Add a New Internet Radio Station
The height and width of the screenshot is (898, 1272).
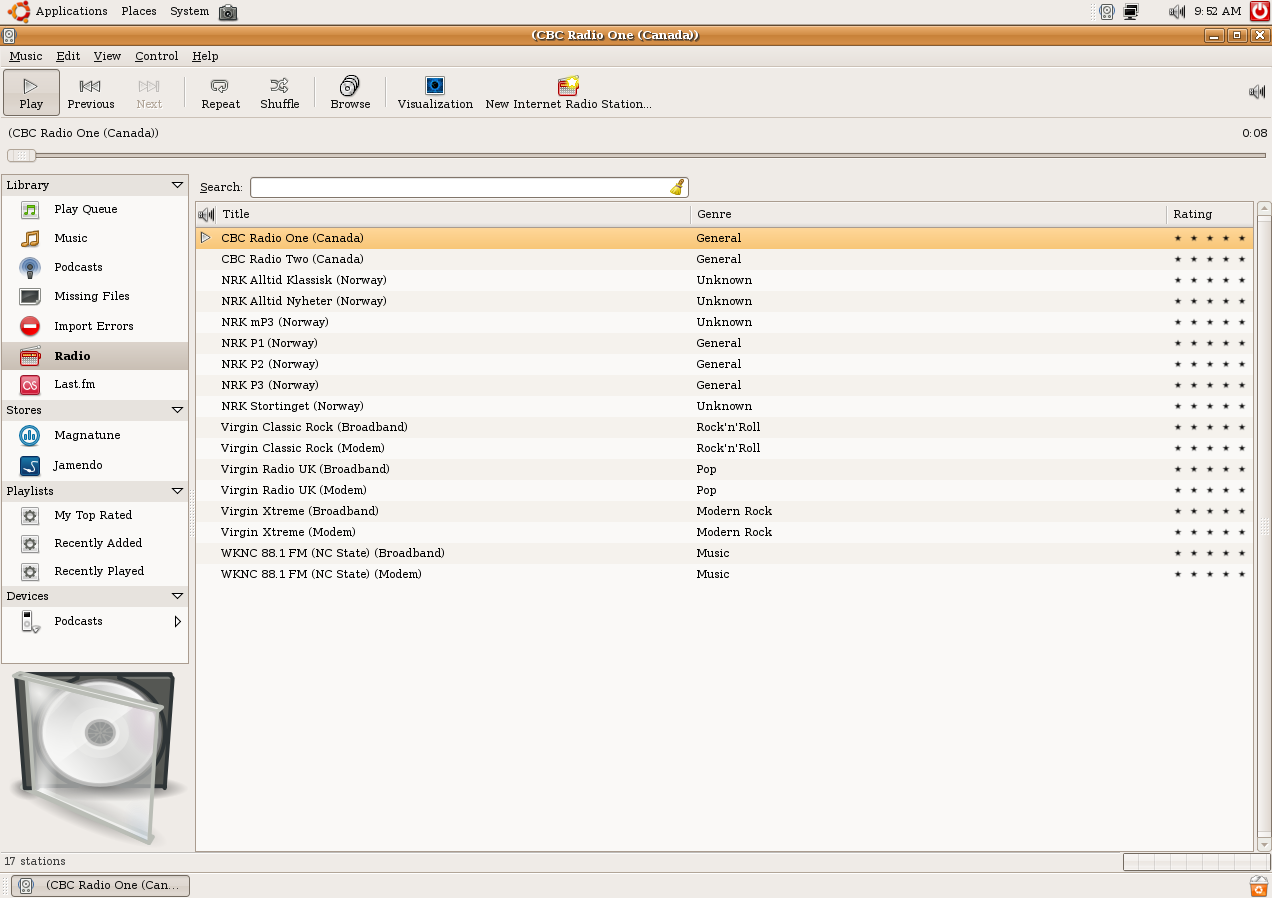[568, 92]
